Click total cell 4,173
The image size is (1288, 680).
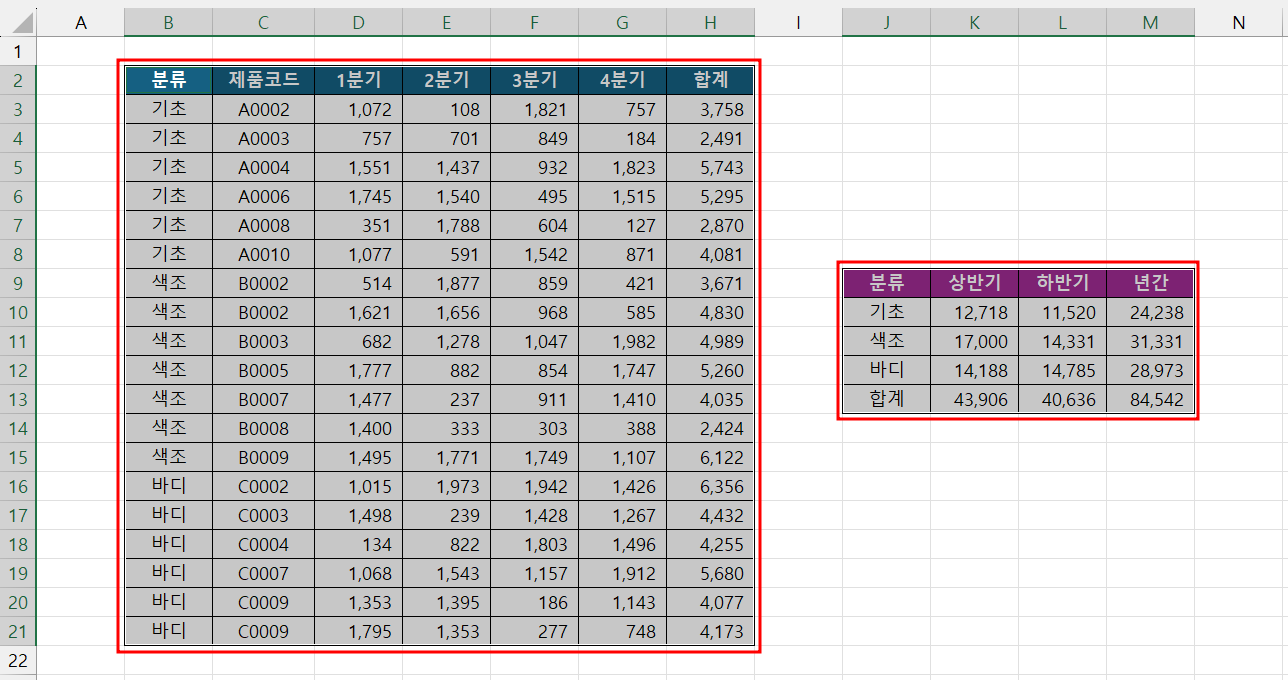pos(710,632)
